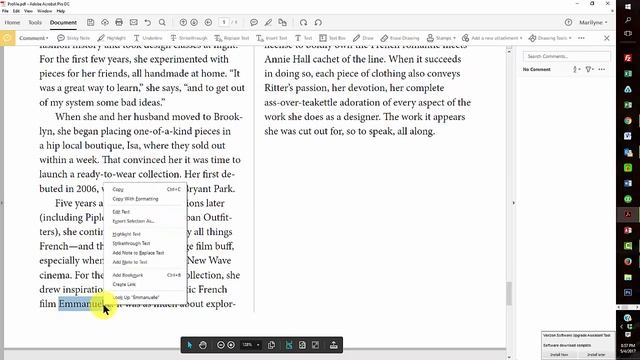Close the comment toolbar with X

607,38
